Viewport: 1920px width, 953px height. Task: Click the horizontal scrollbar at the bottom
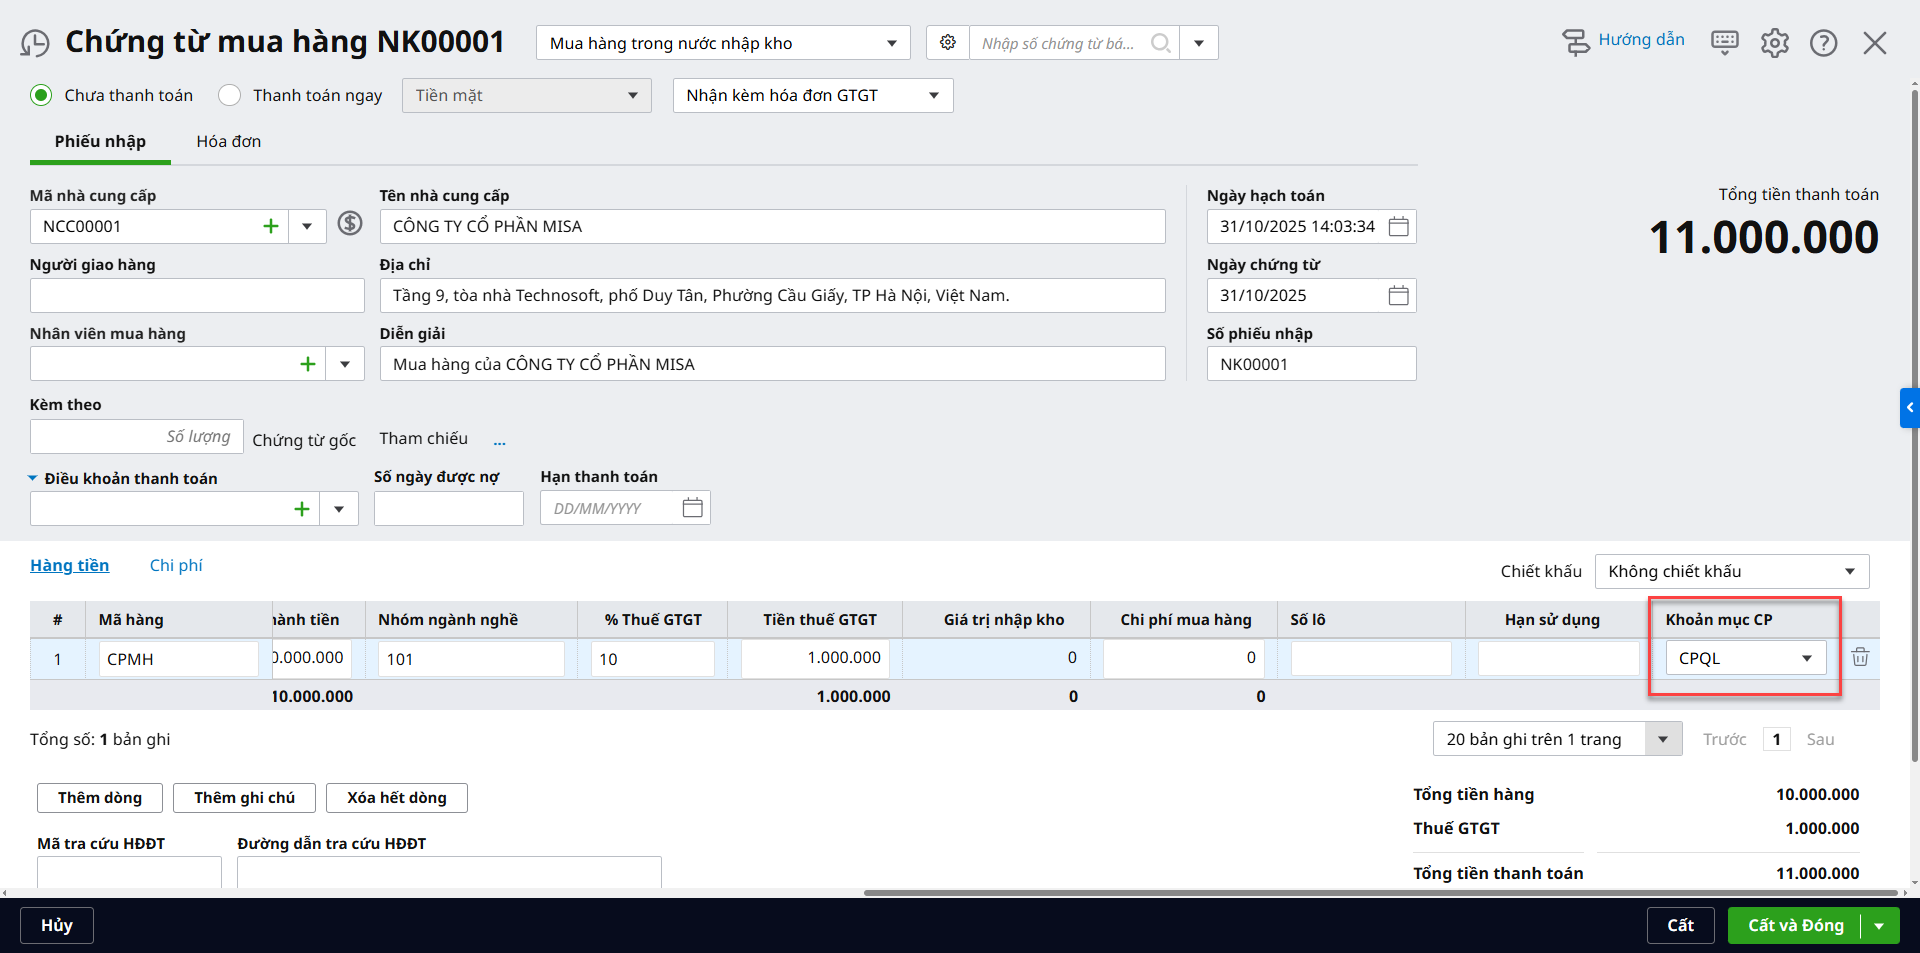tap(1380, 893)
